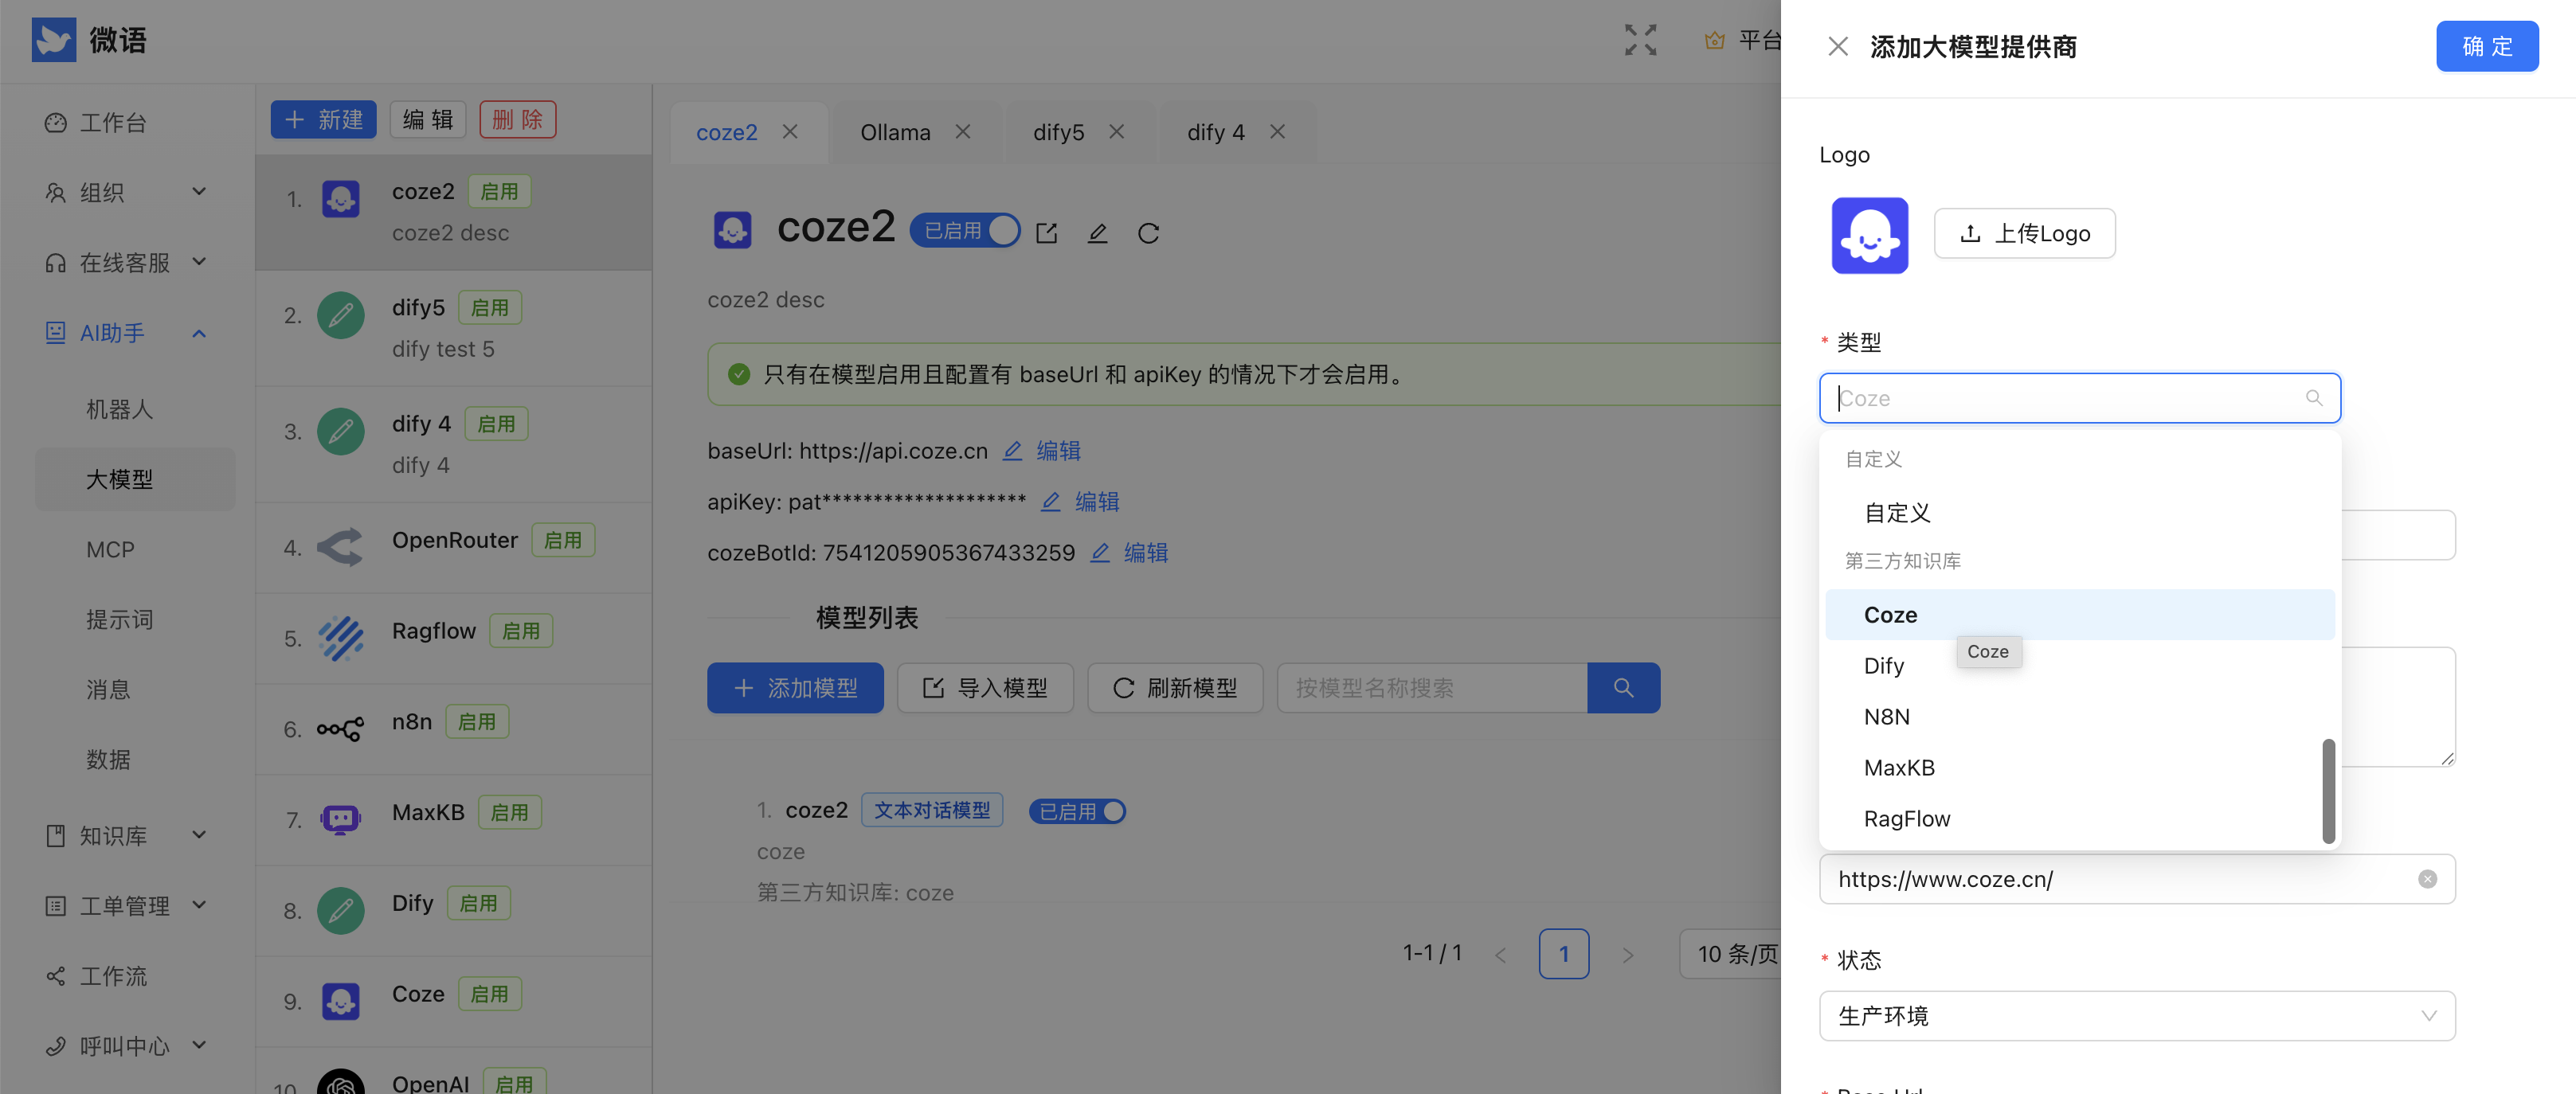Edit the coze2 provider name (pencil icon)
The image size is (2576, 1094).
(1097, 232)
